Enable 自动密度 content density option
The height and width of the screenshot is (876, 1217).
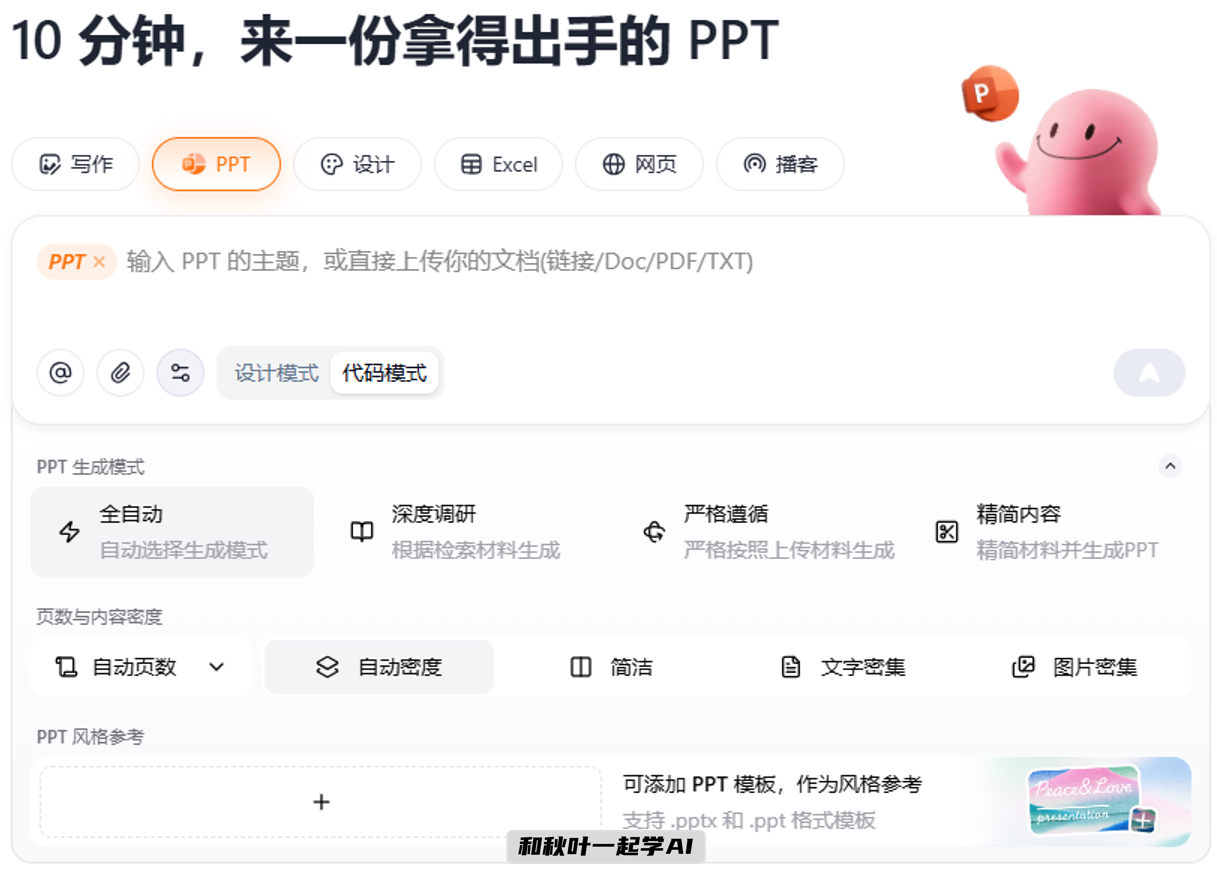(x=378, y=667)
